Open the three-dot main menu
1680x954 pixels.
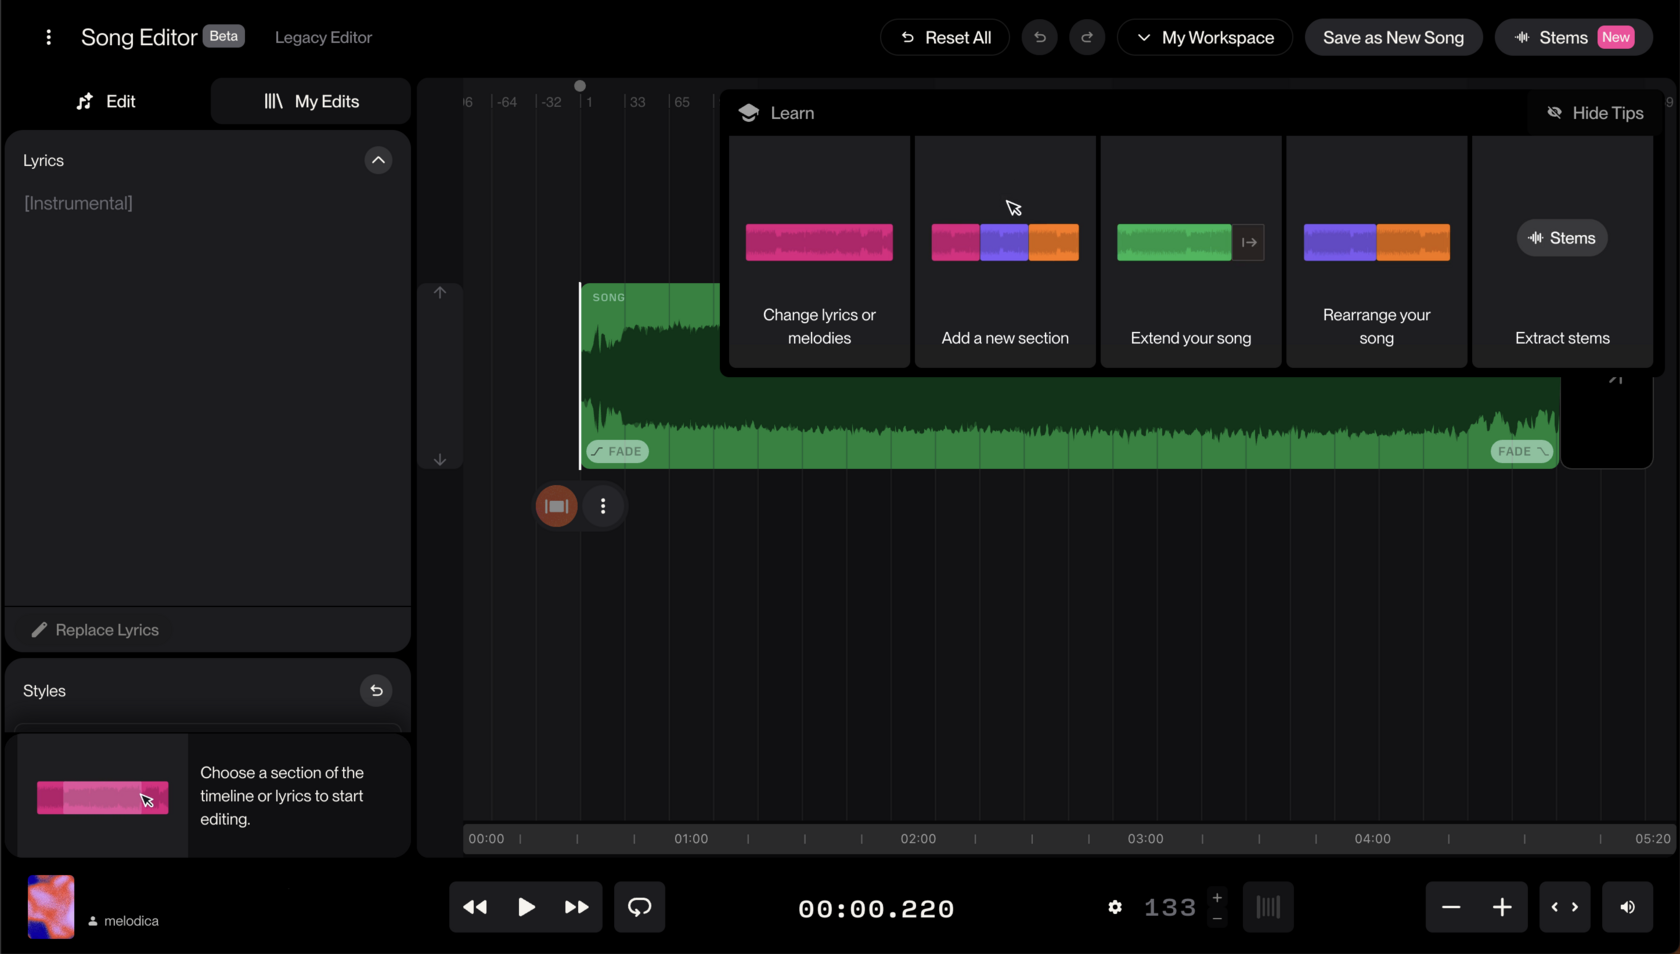click(48, 37)
